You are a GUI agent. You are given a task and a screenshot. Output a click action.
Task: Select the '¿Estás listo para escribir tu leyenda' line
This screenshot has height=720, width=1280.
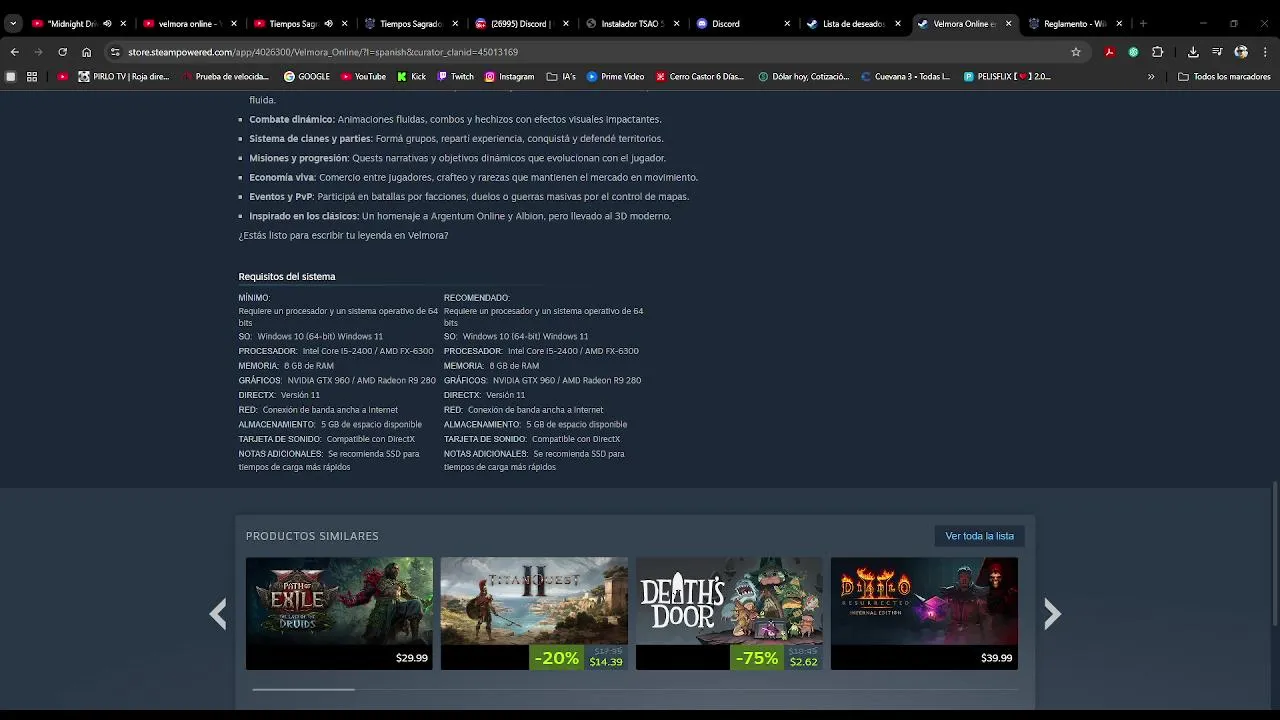click(343, 235)
